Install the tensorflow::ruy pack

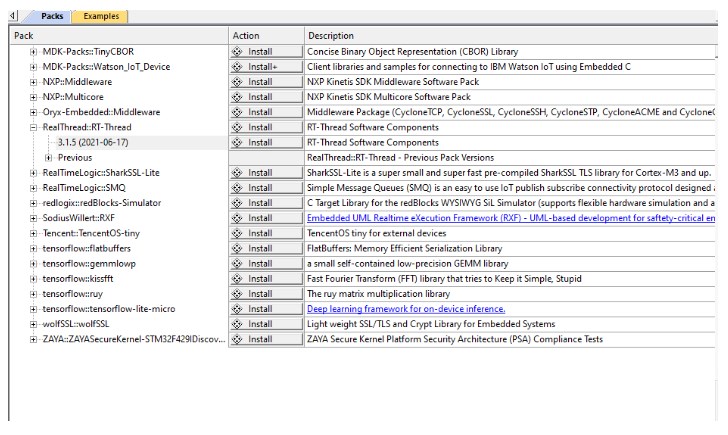click(x=266, y=294)
